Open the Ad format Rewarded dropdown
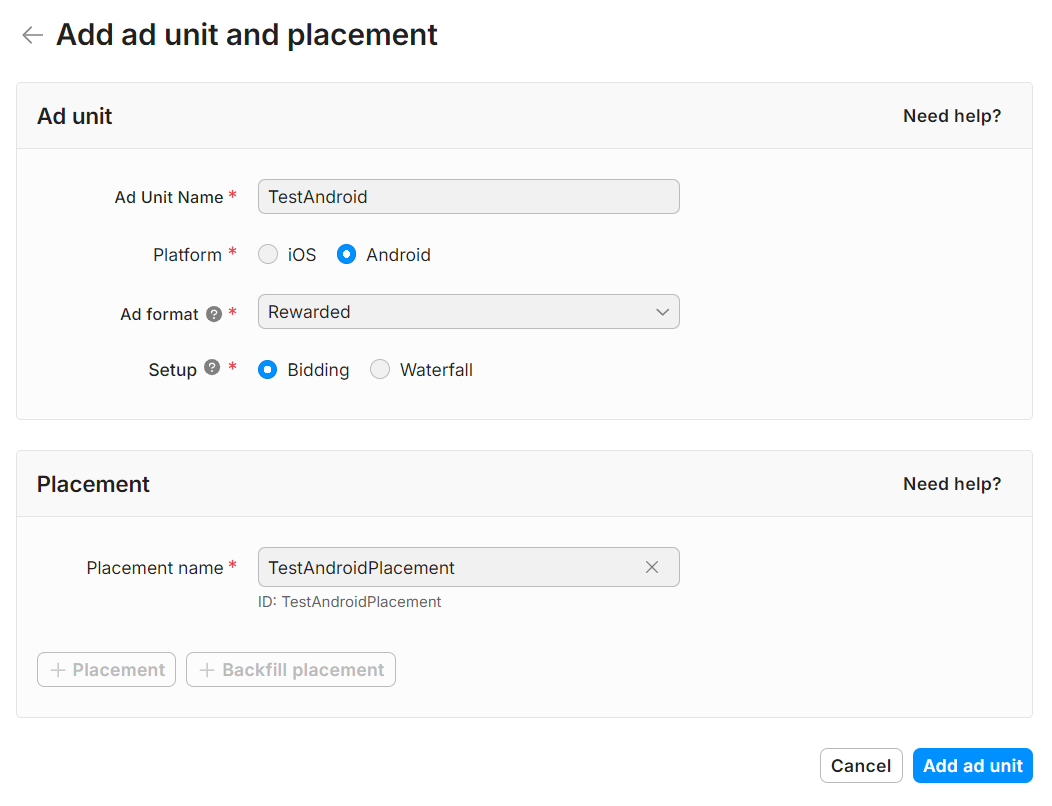 click(468, 311)
